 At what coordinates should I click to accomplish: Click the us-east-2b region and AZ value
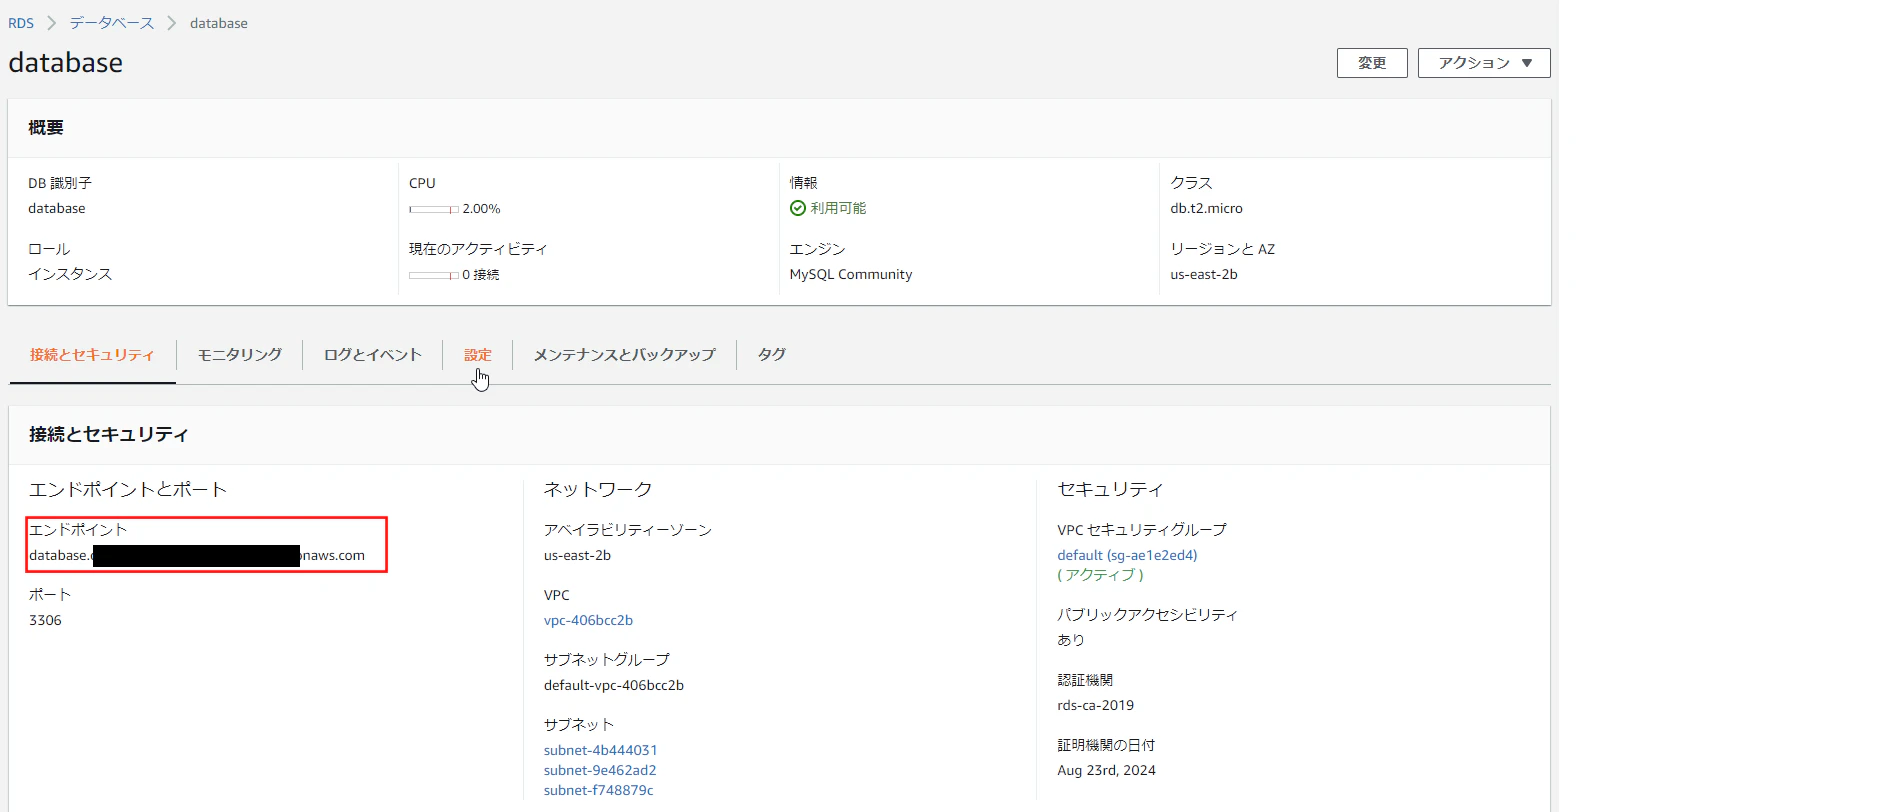[1204, 274]
